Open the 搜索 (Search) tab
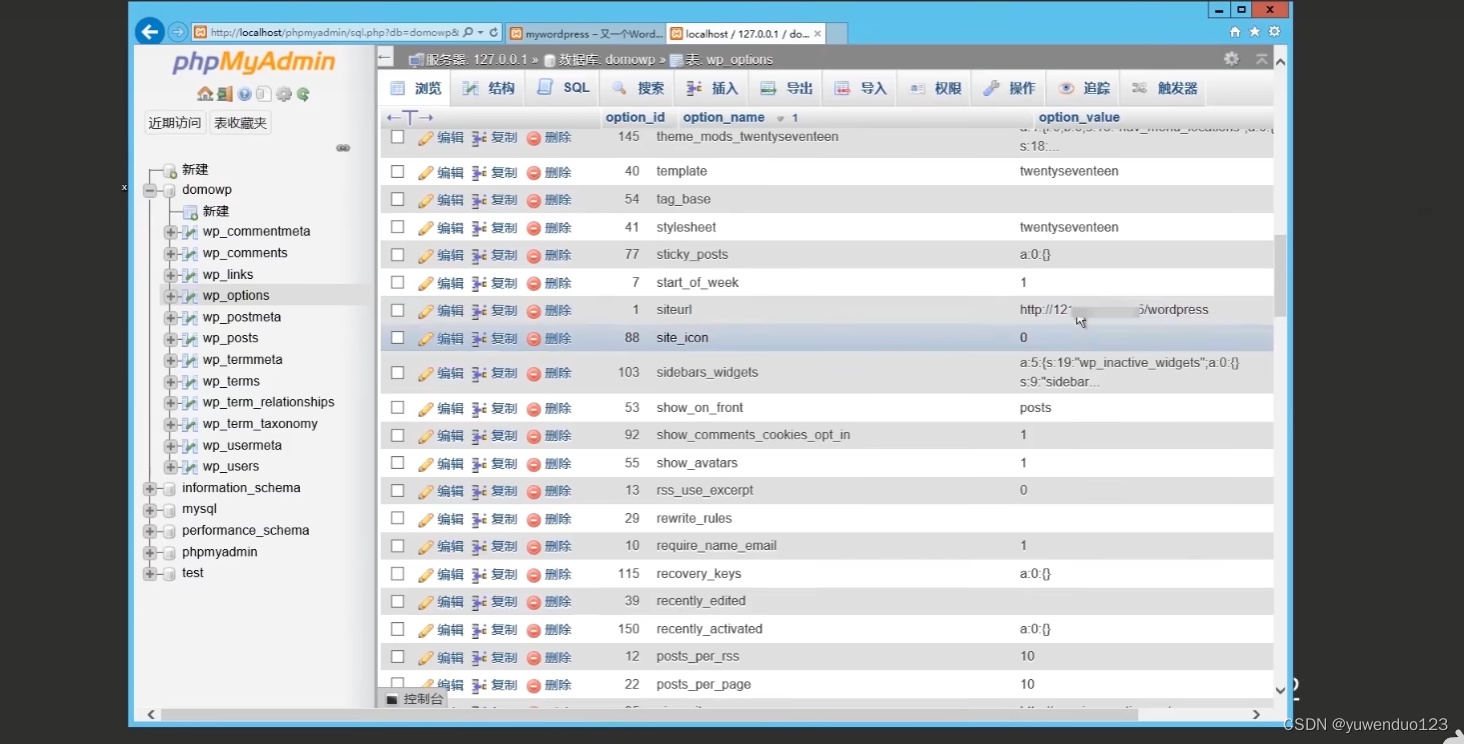 click(x=638, y=88)
